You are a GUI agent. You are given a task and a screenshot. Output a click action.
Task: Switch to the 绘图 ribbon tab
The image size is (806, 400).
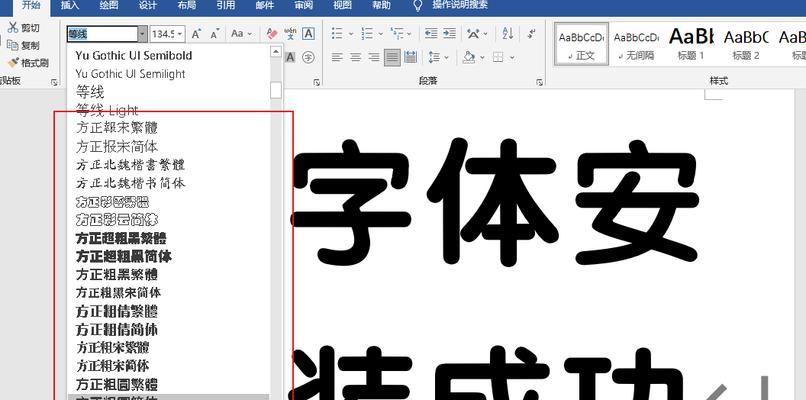pos(109,6)
